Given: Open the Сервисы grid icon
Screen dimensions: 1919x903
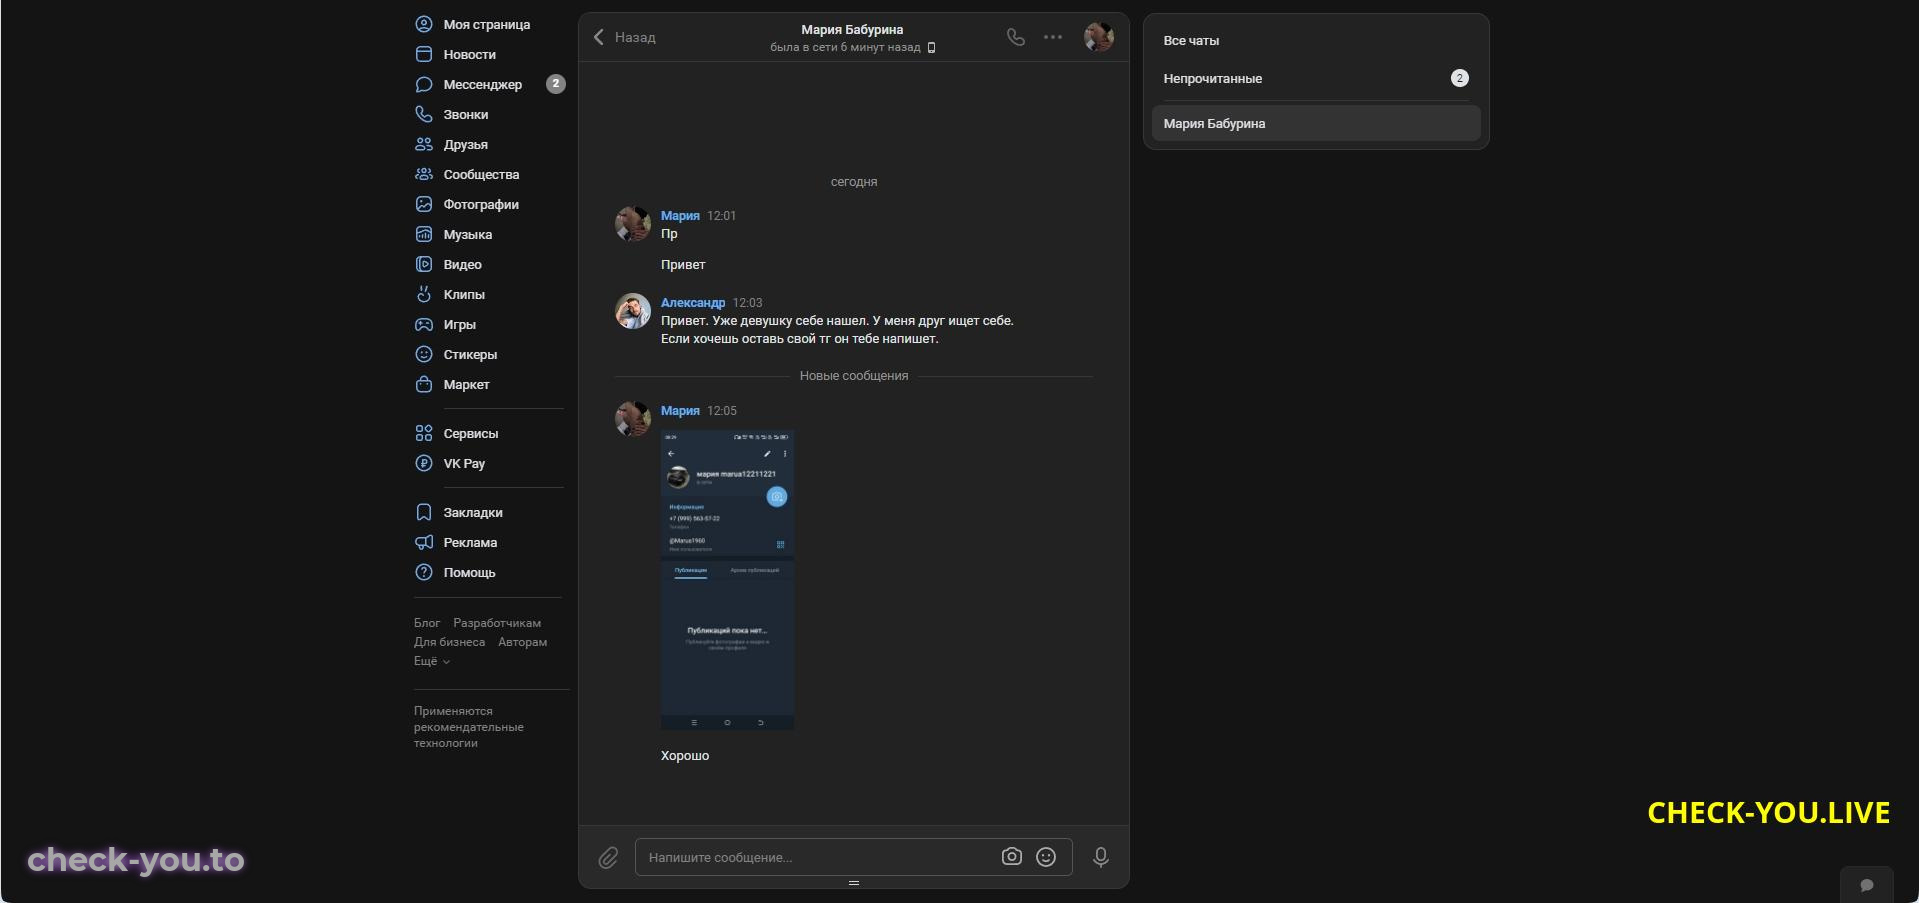Looking at the screenshot, I should [x=424, y=433].
